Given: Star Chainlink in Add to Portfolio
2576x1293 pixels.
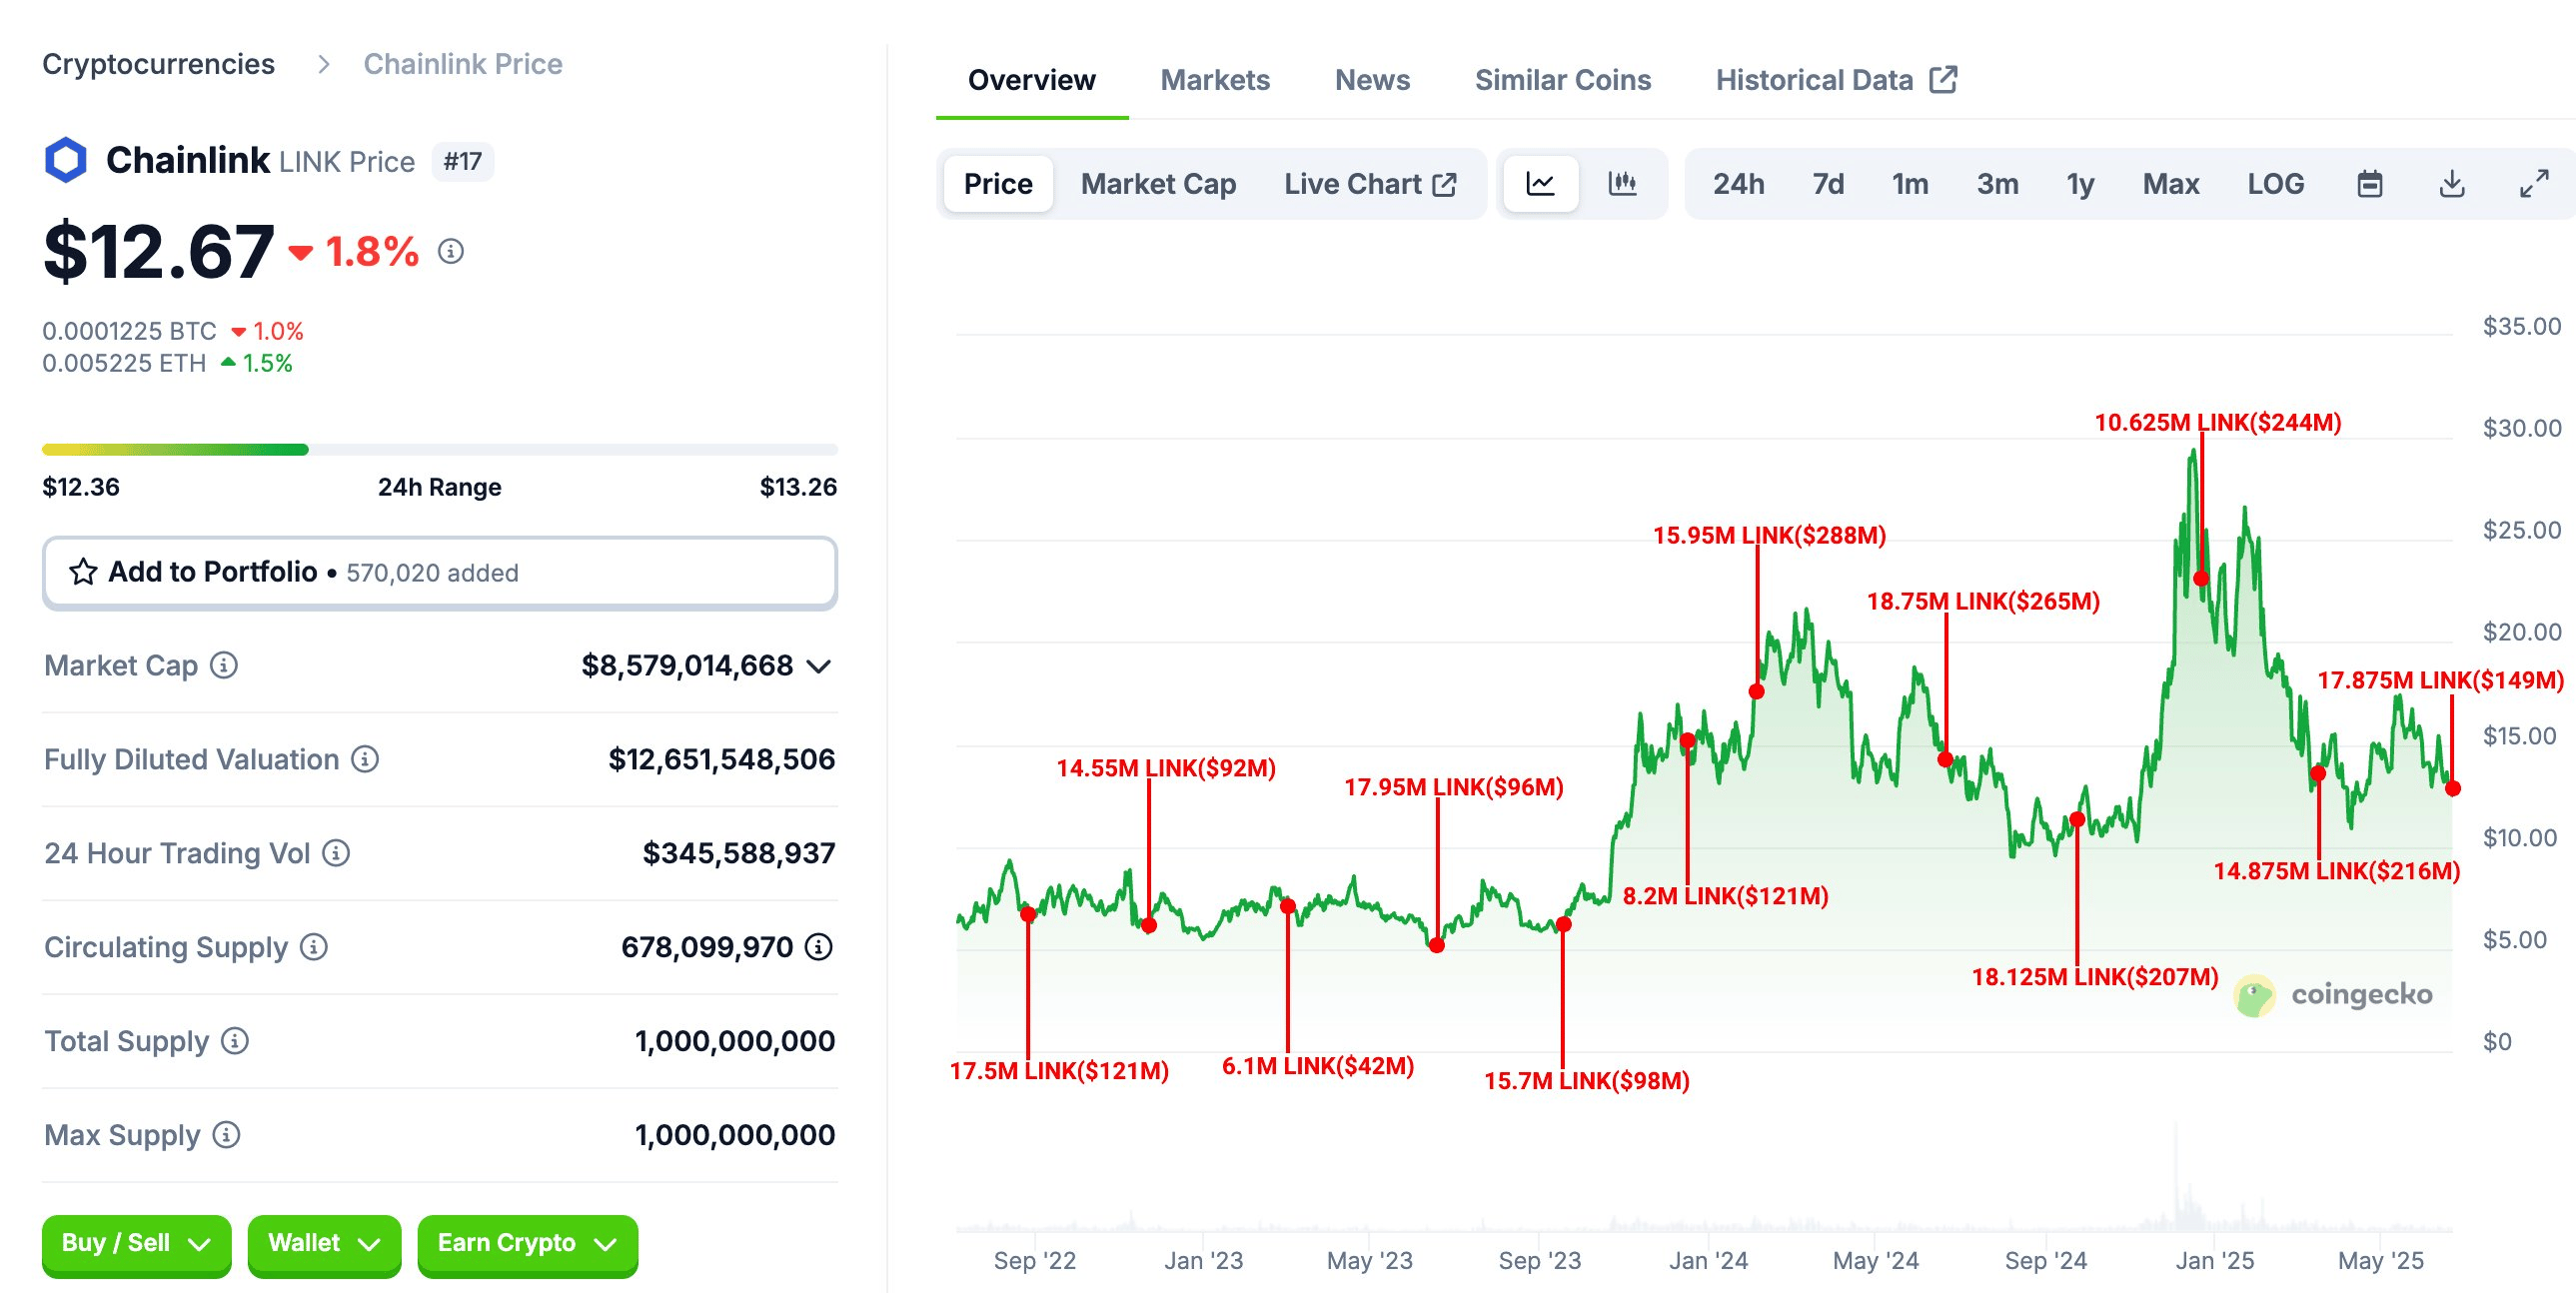Looking at the screenshot, I should [84, 572].
